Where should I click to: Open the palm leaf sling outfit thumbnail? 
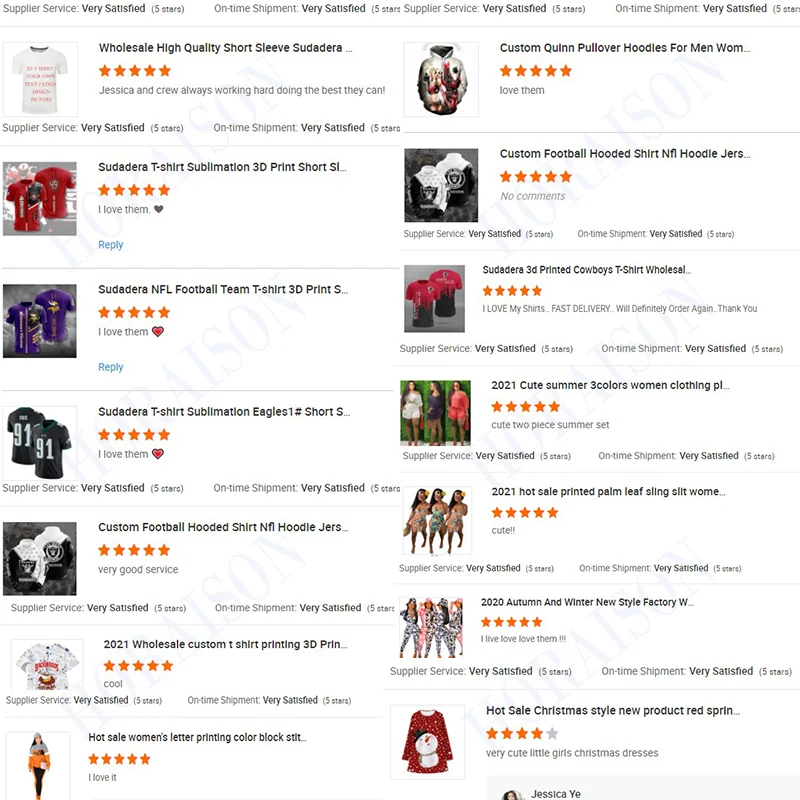(x=437, y=520)
